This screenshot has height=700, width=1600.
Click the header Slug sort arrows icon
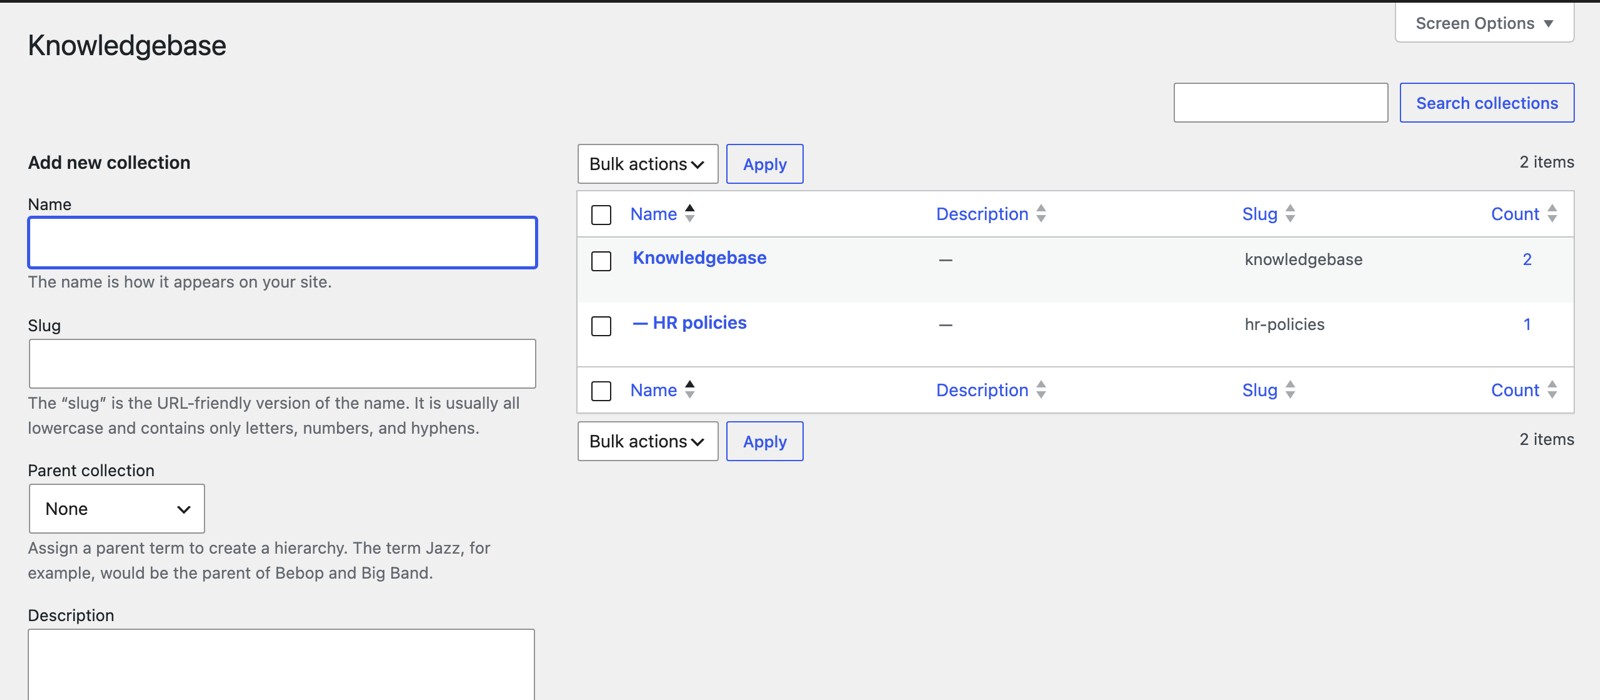1290,213
